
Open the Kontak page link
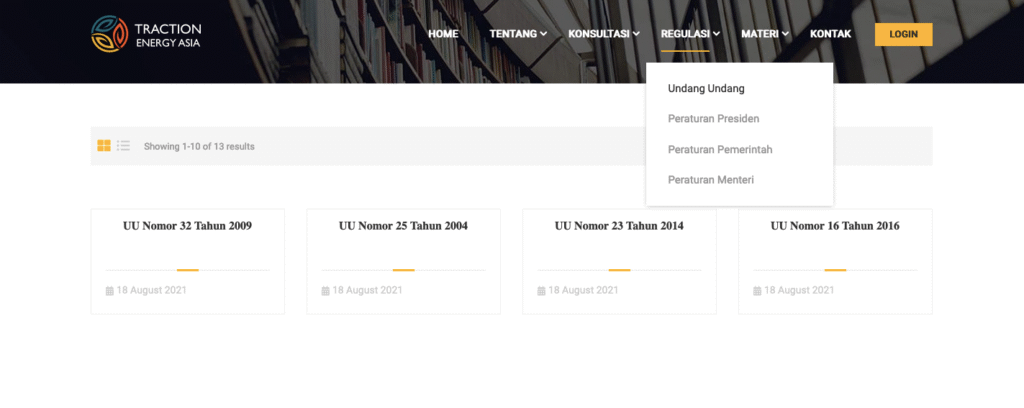(x=830, y=34)
